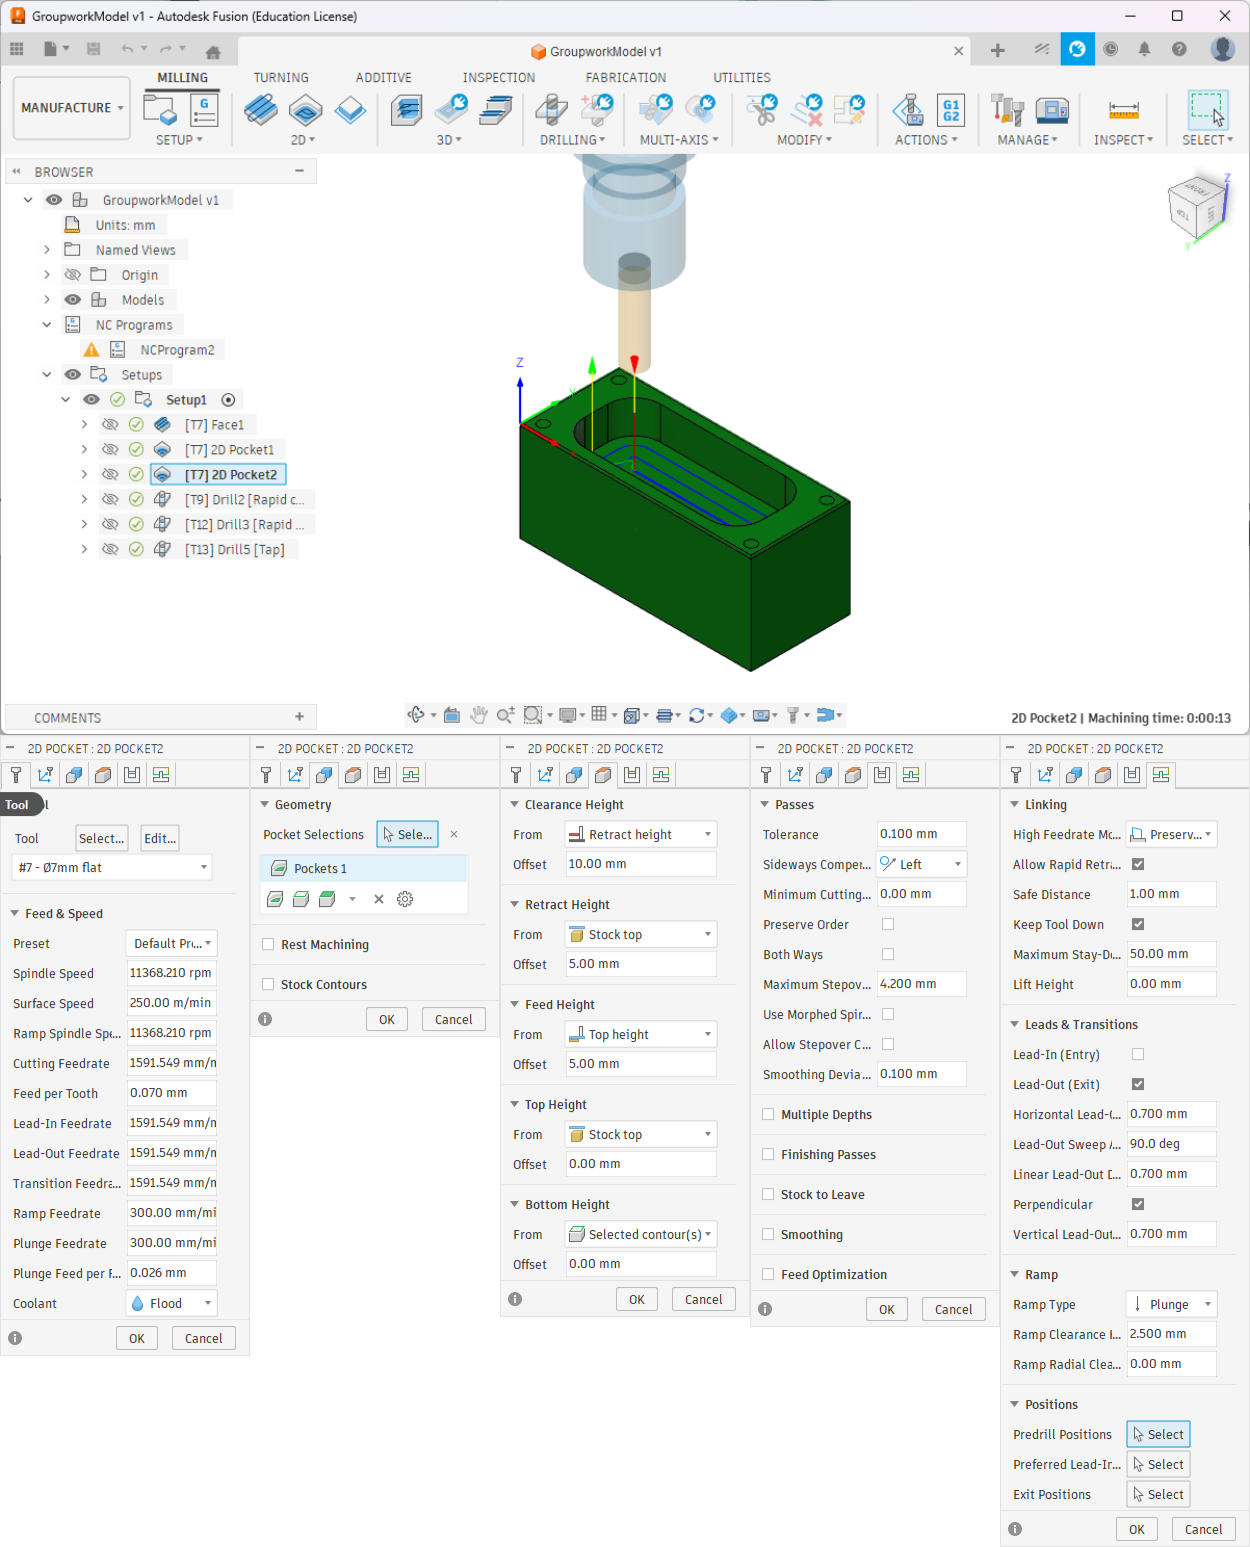Toggle the Finishing Passes checkbox
Image resolution: width=1250 pixels, height=1547 pixels.
pos(768,1154)
